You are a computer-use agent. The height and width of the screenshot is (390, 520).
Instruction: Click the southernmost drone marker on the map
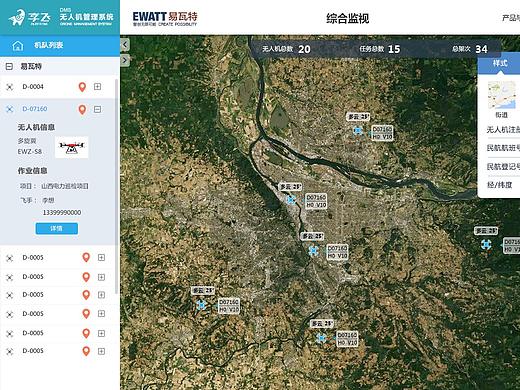[x=321, y=338]
